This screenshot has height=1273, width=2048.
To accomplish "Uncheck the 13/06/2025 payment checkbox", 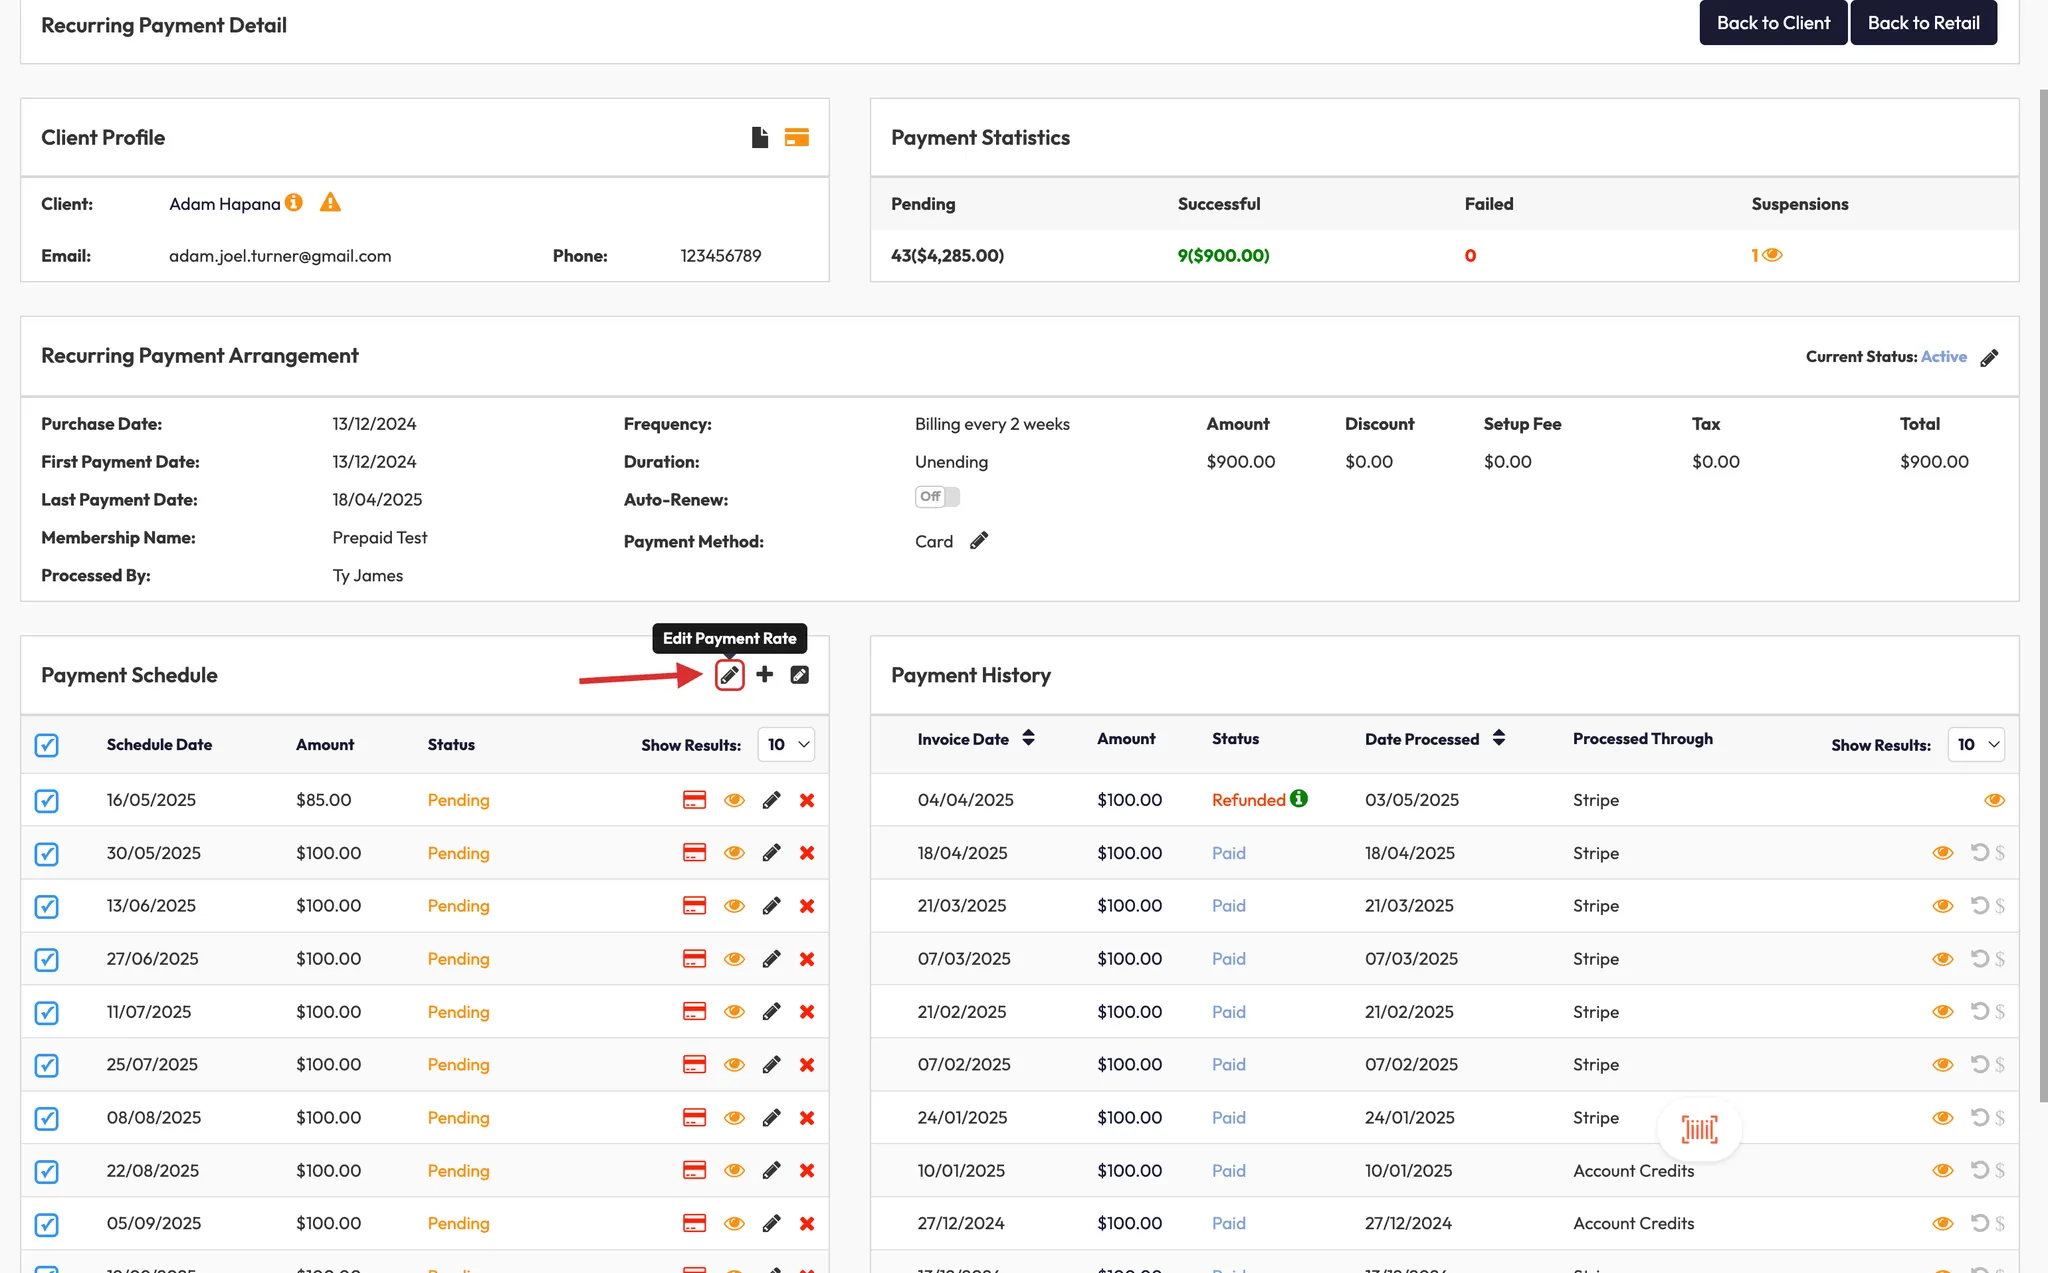I will [x=47, y=907].
